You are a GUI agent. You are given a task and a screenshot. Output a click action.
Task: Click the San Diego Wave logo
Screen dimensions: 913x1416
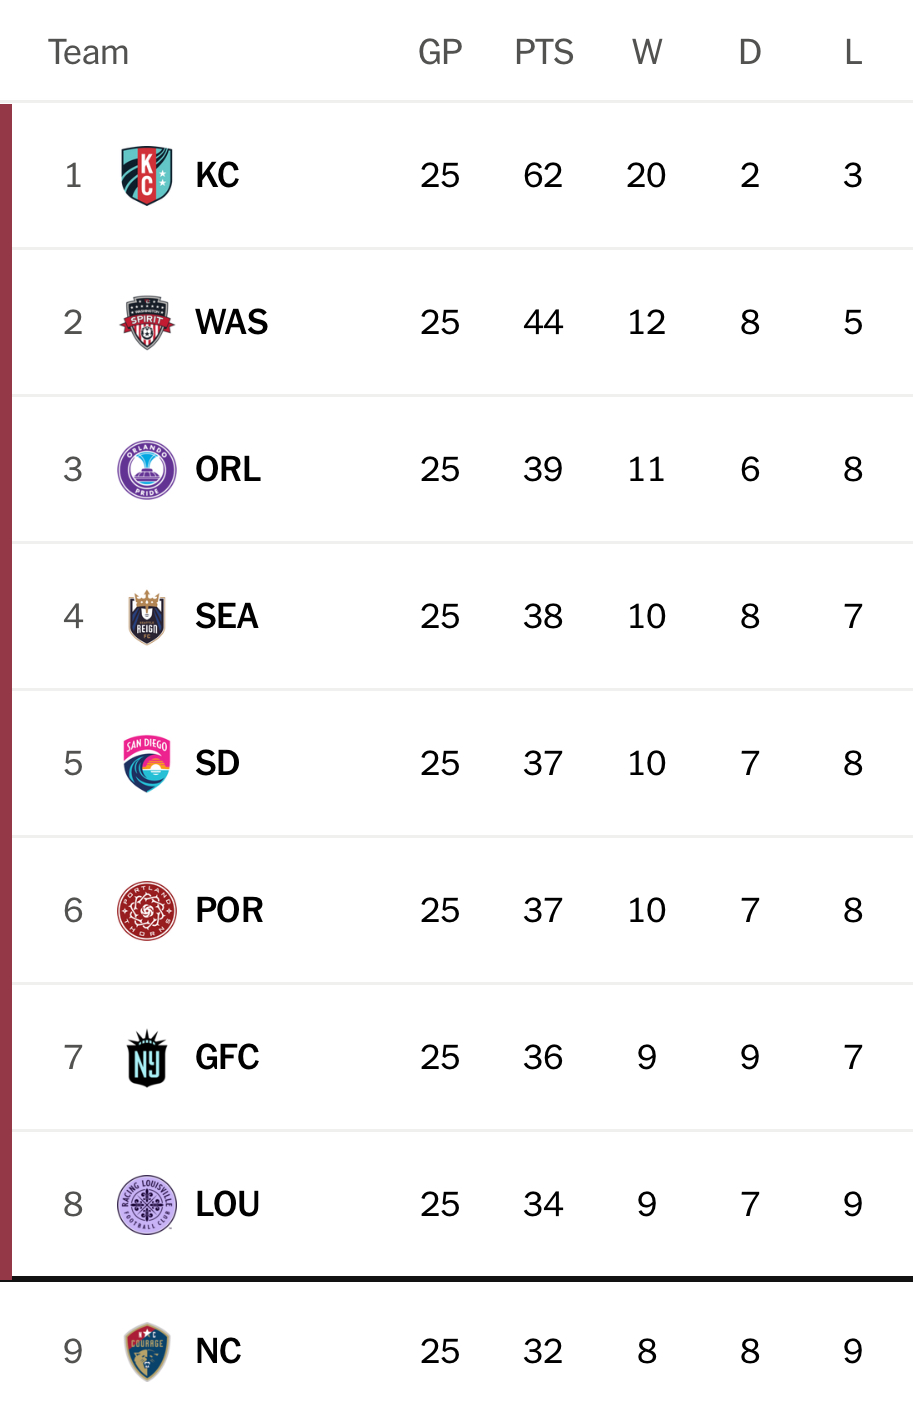pos(147,764)
